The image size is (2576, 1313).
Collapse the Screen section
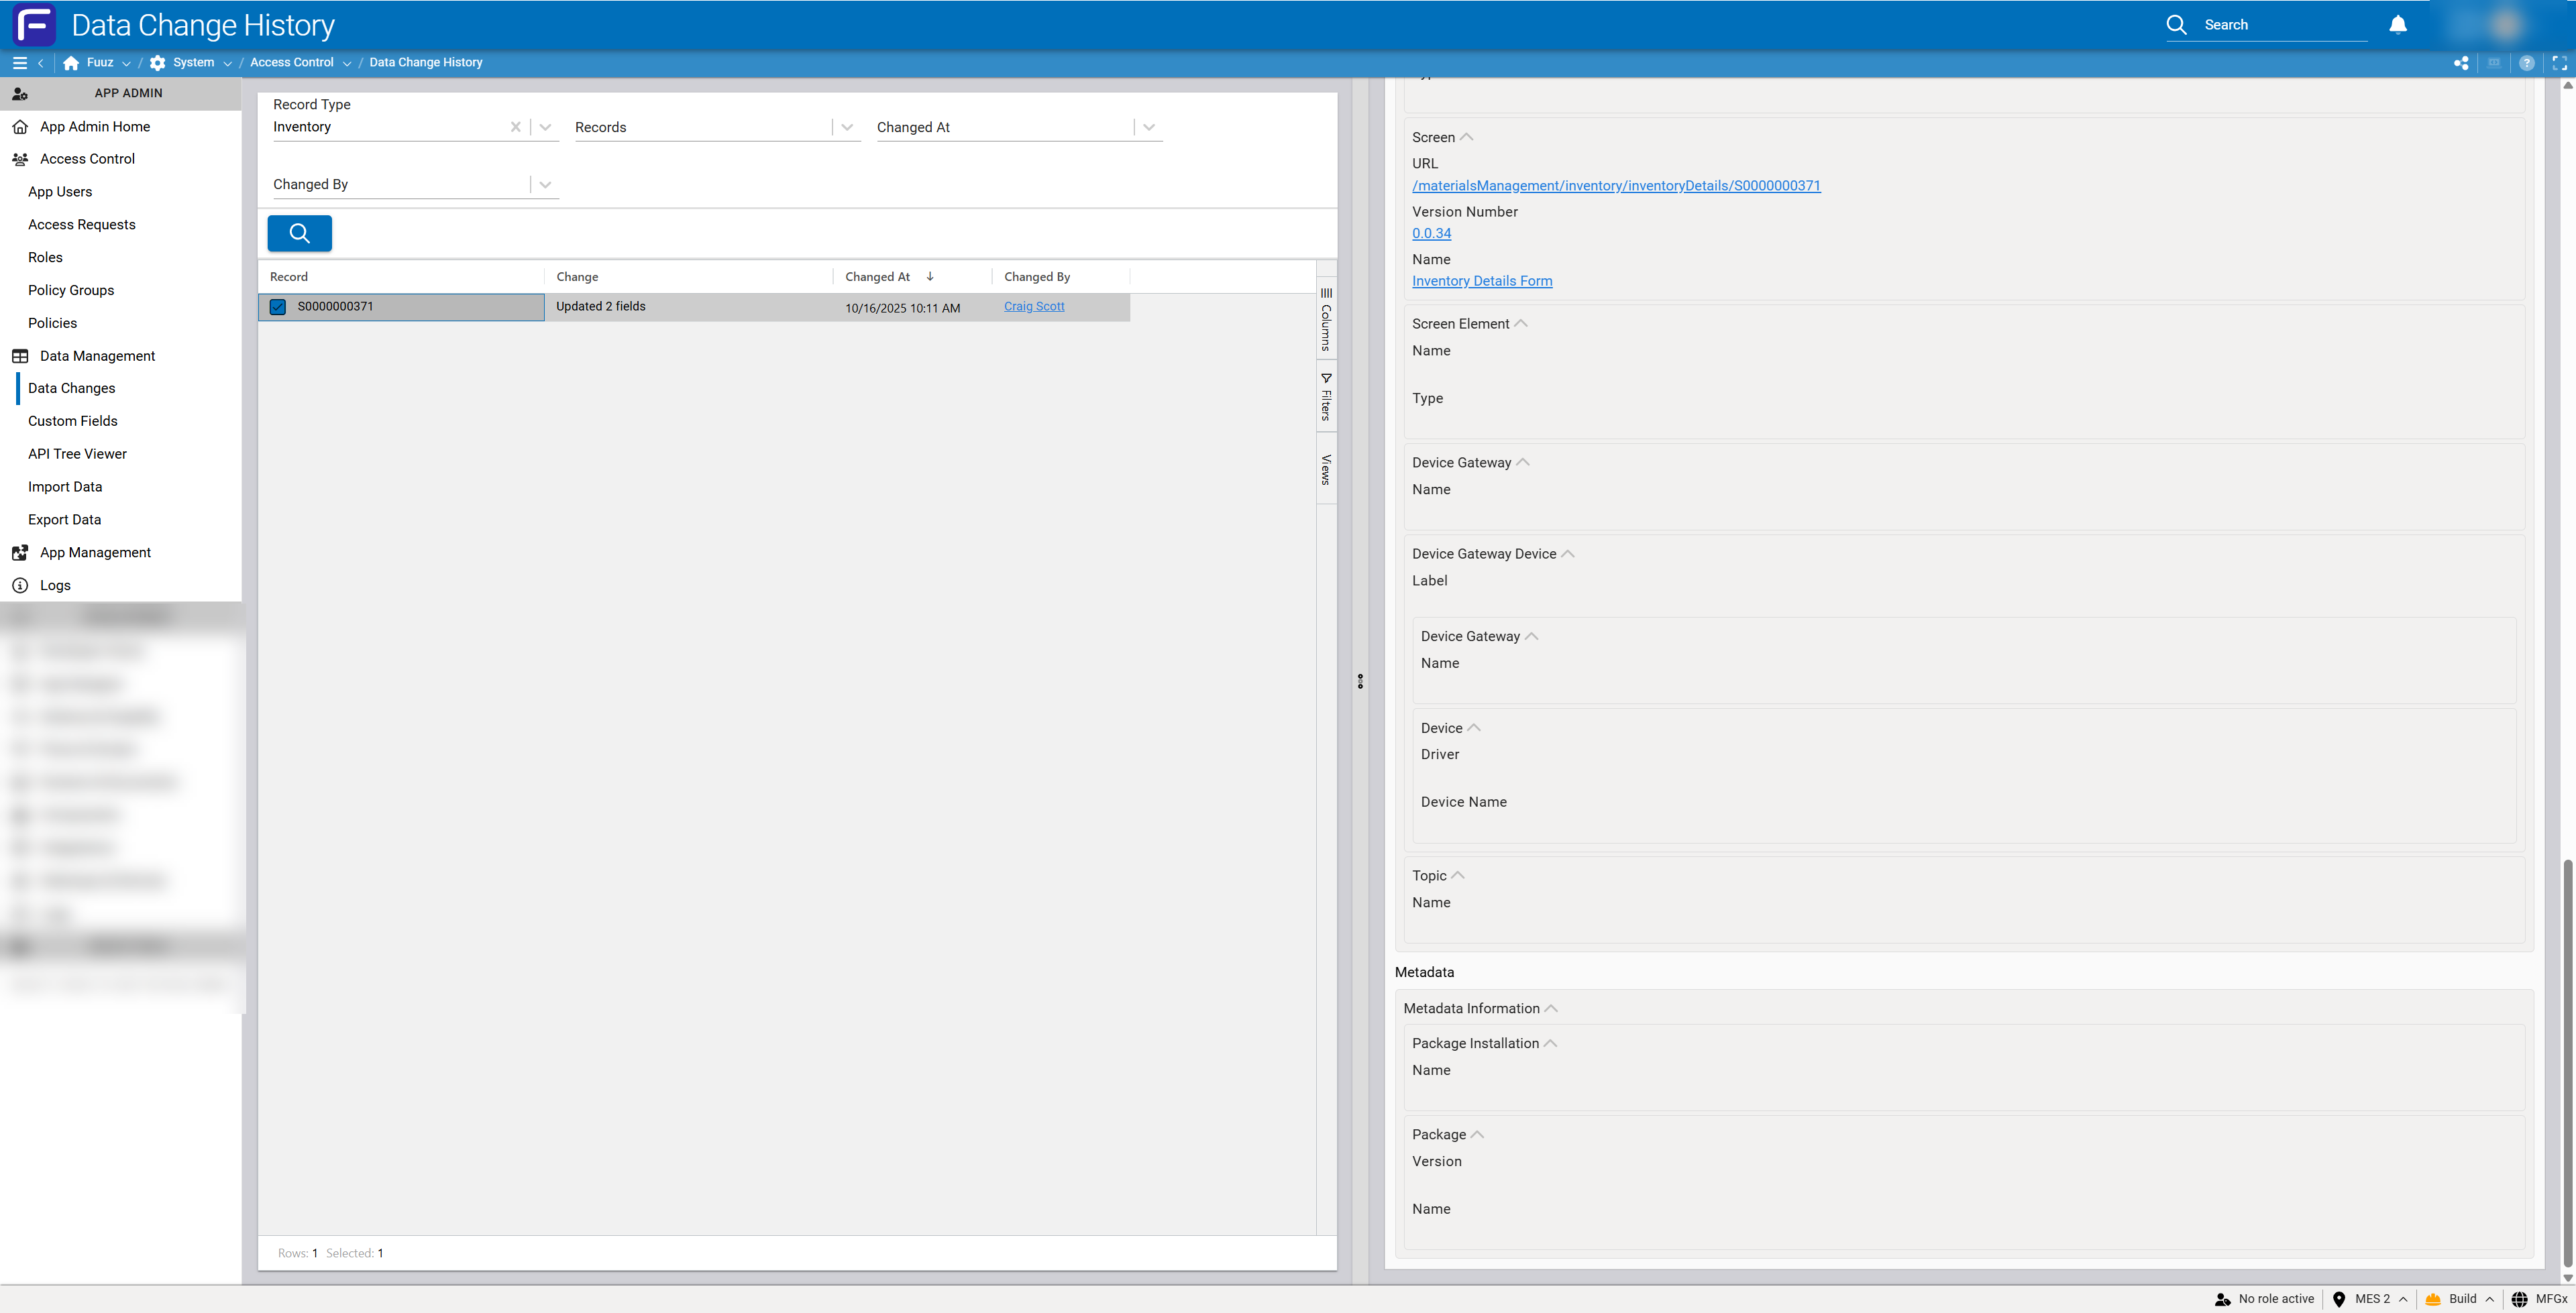click(x=1466, y=137)
